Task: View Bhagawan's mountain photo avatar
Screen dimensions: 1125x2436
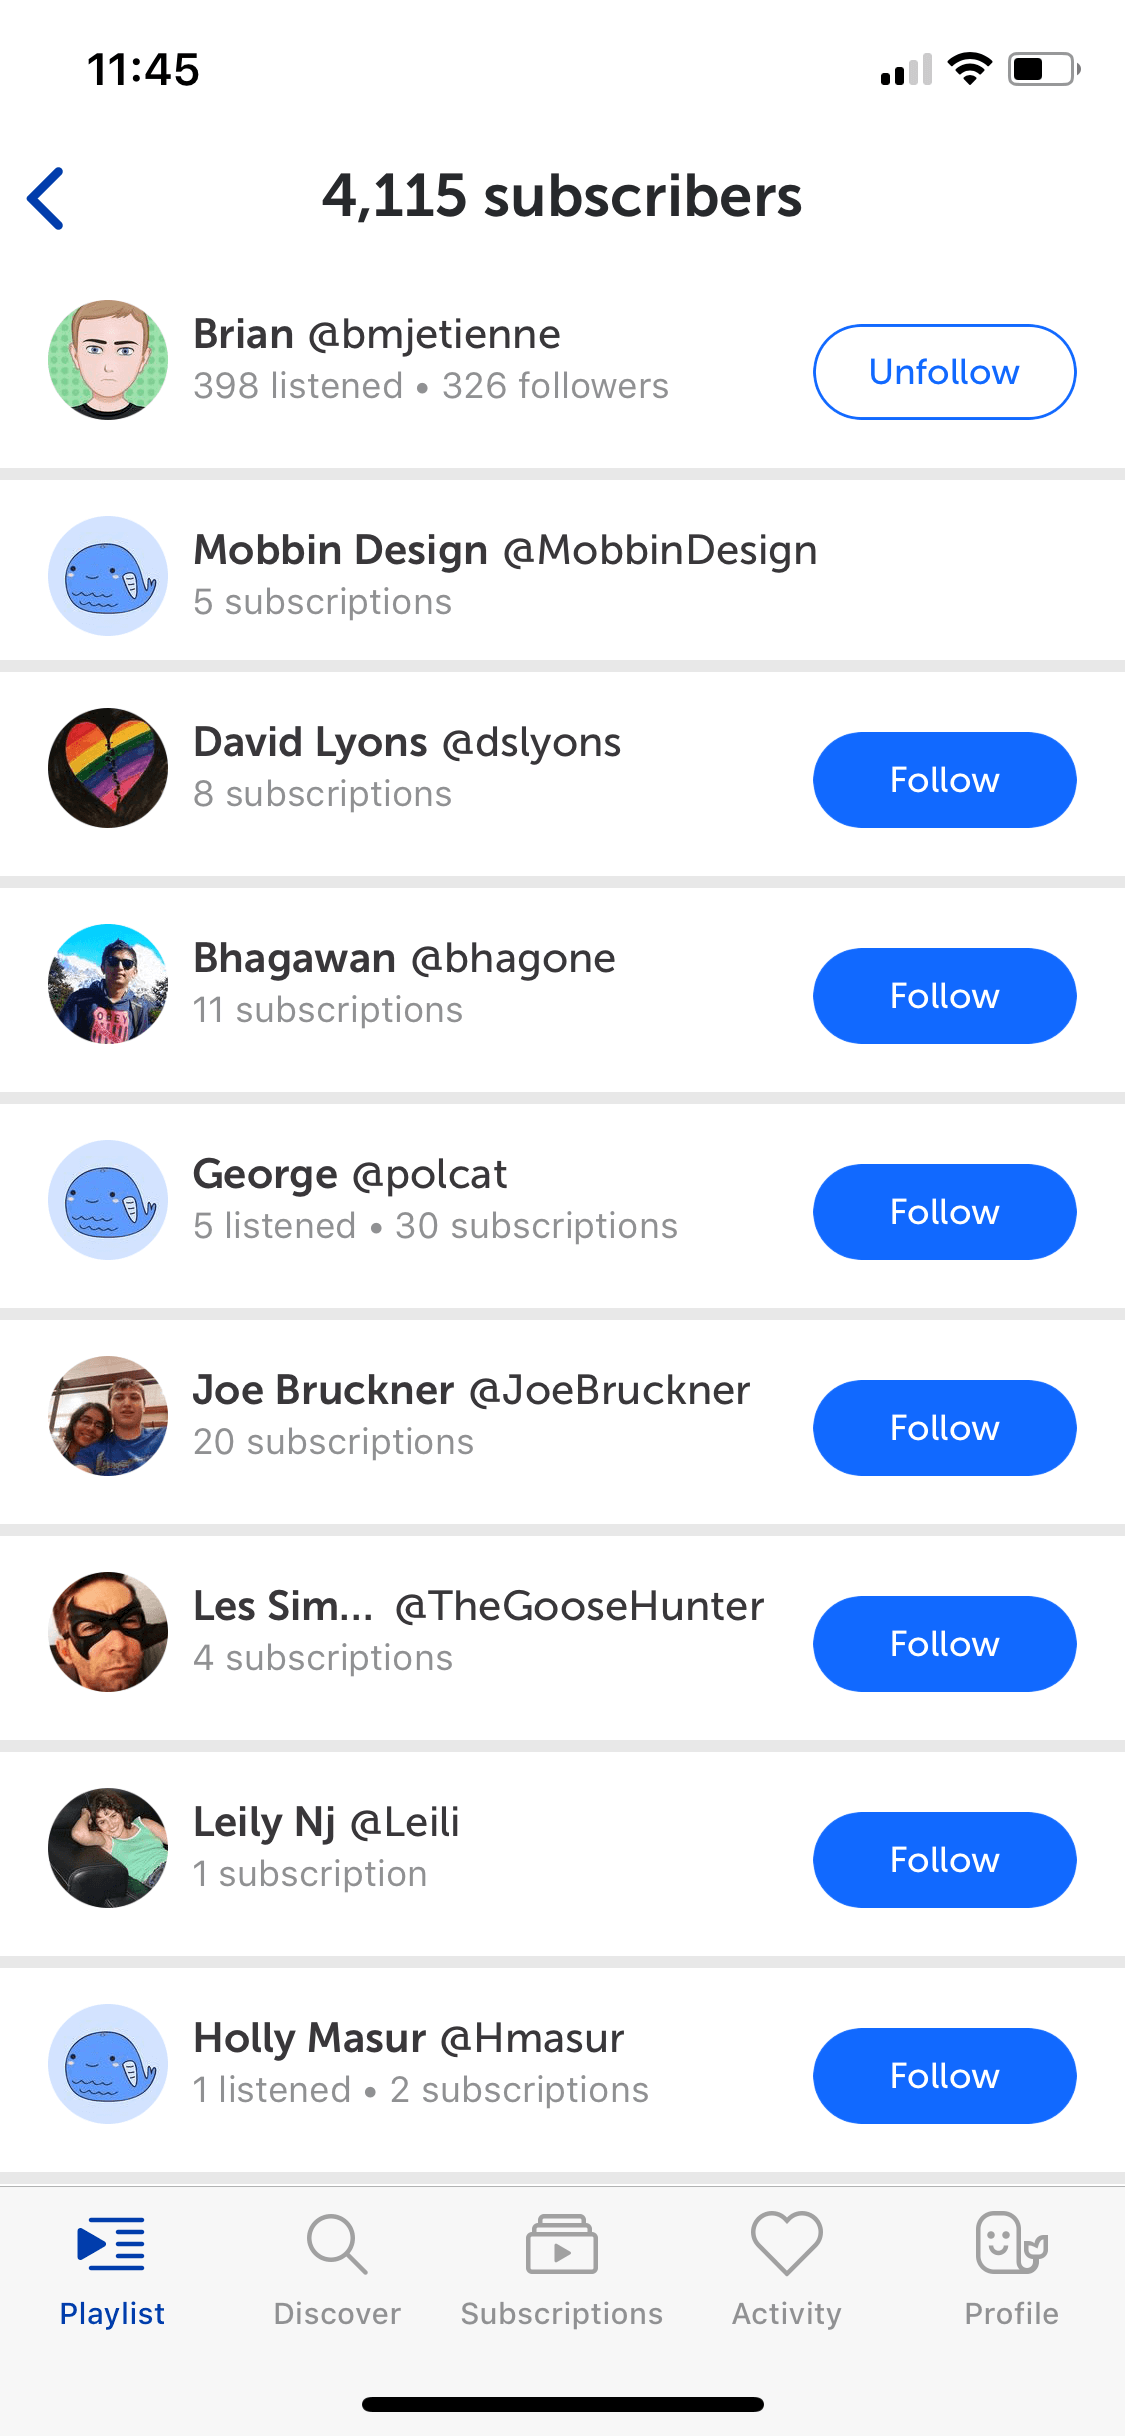Action: coord(108,984)
